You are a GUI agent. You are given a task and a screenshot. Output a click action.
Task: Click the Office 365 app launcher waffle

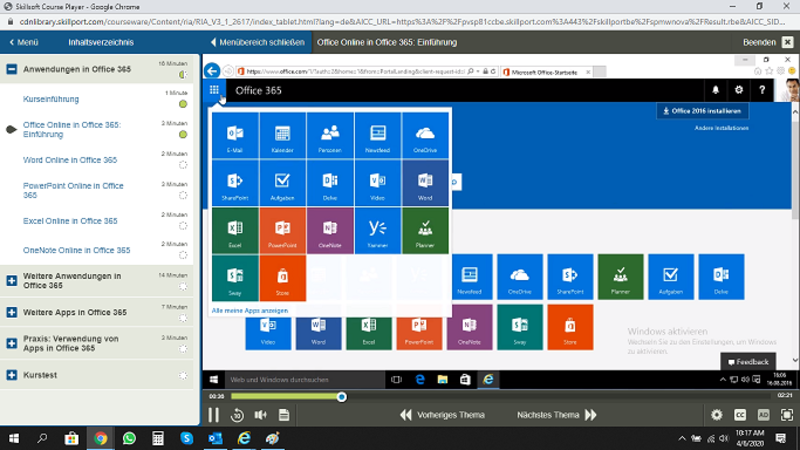pyautogui.click(x=214, y=90)
